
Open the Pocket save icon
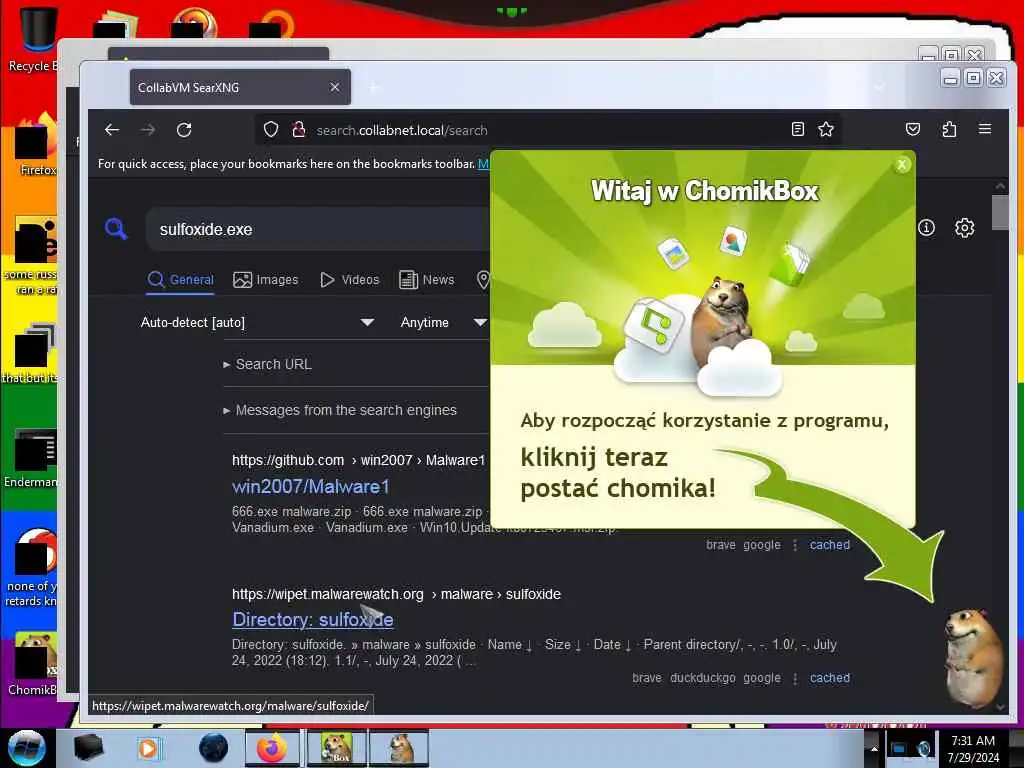tap(913, 129)
